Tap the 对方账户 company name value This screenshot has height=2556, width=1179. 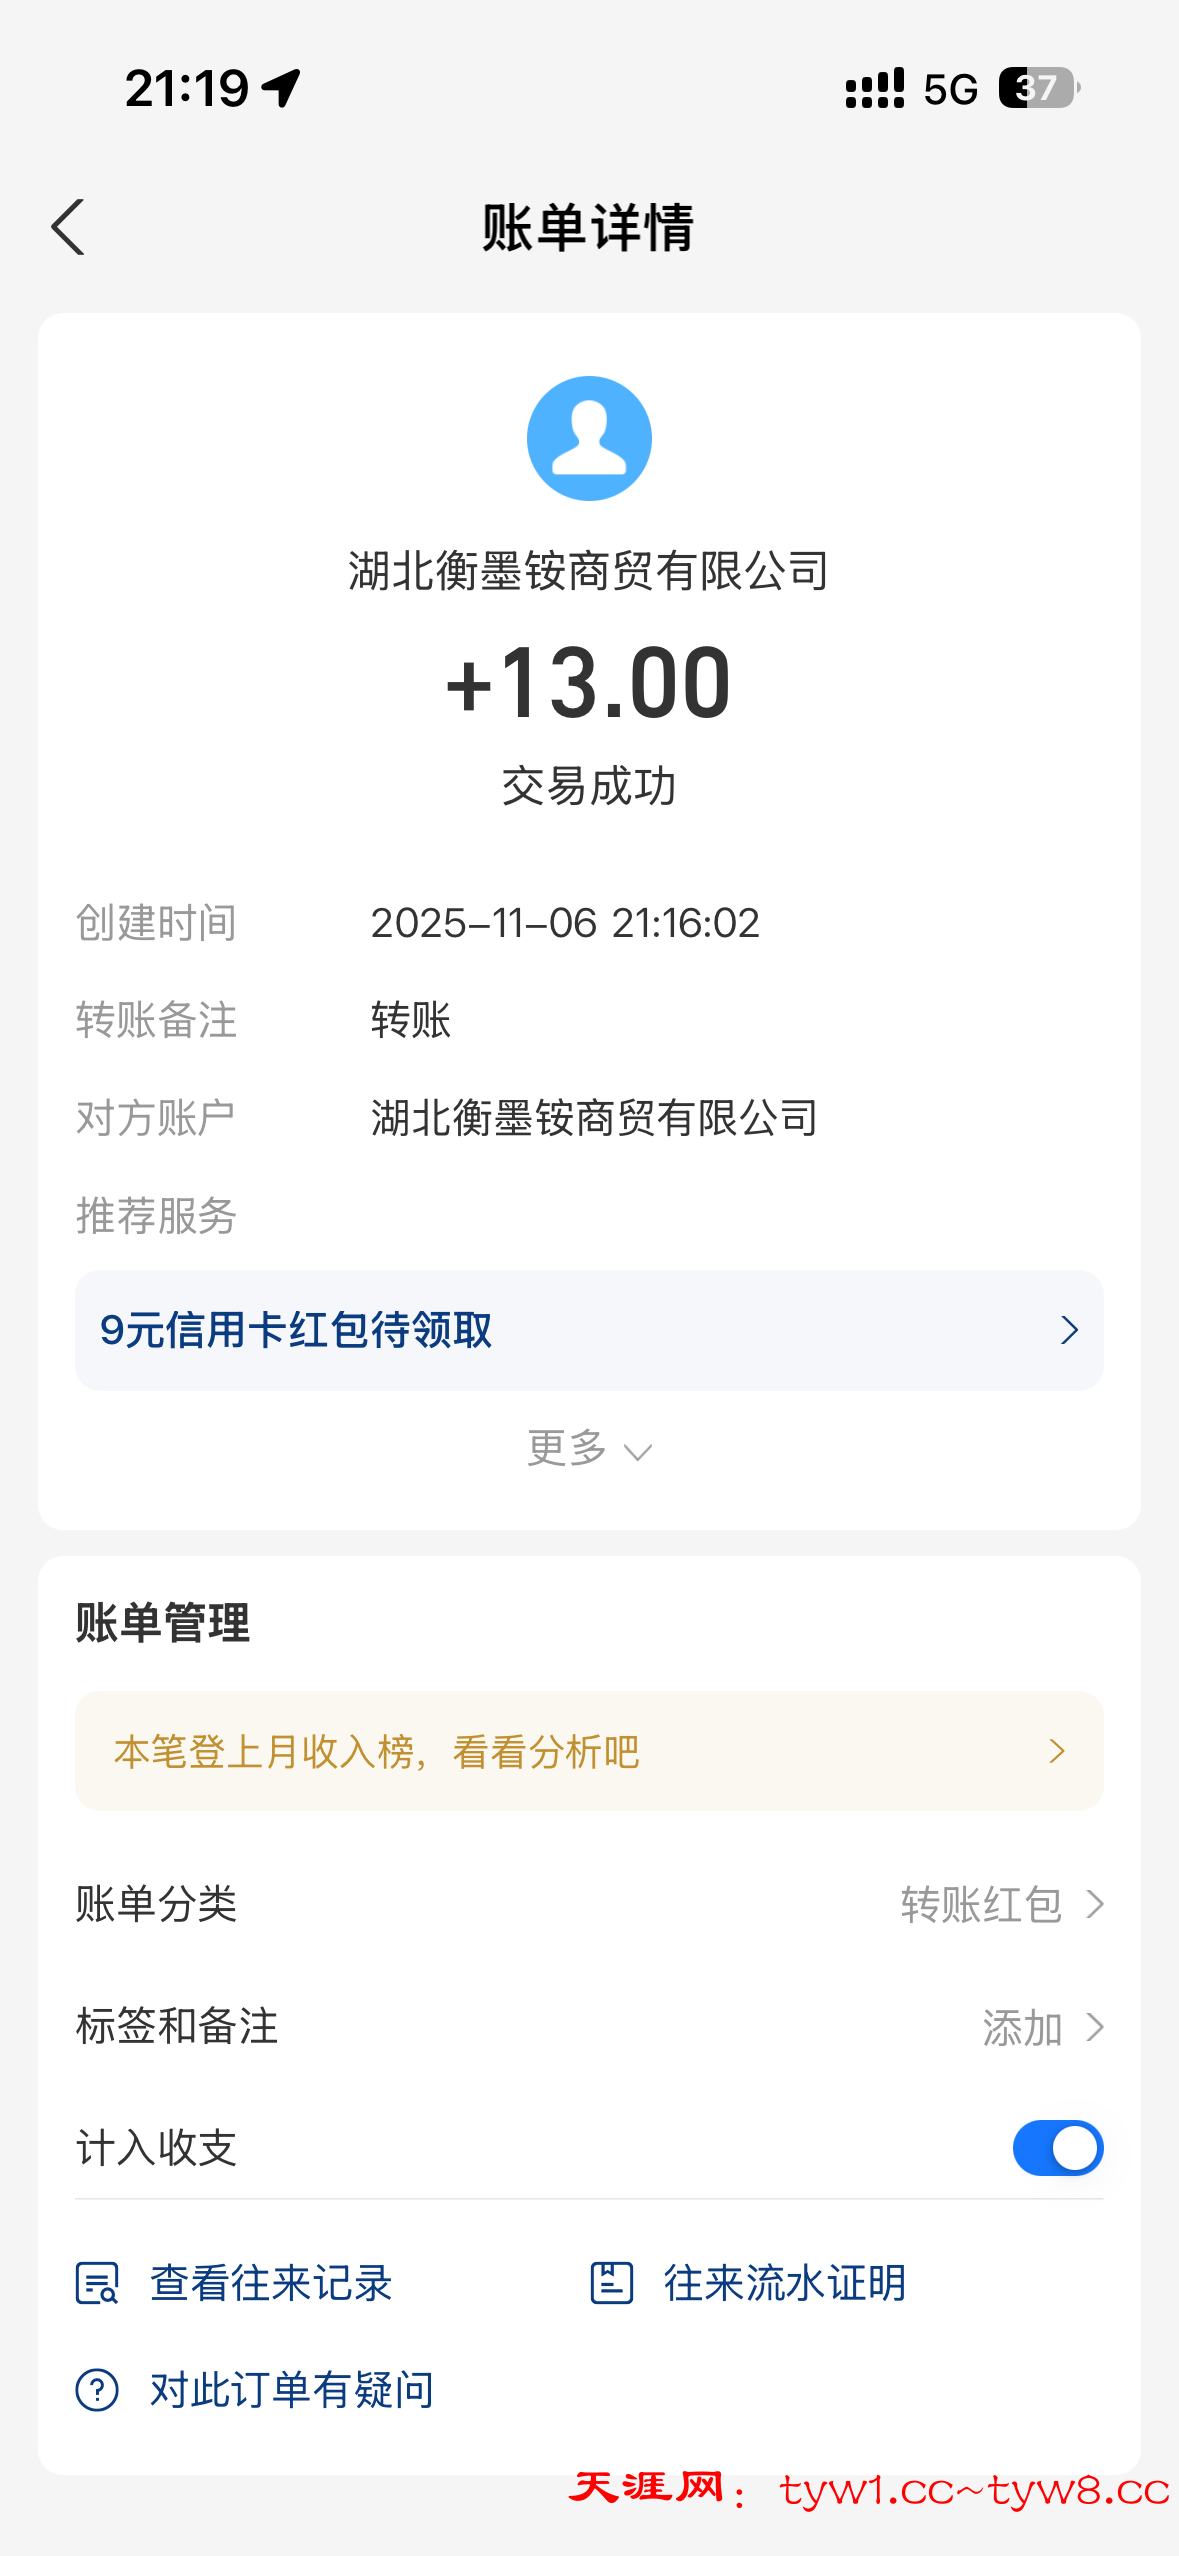(x=595, y=1118)
